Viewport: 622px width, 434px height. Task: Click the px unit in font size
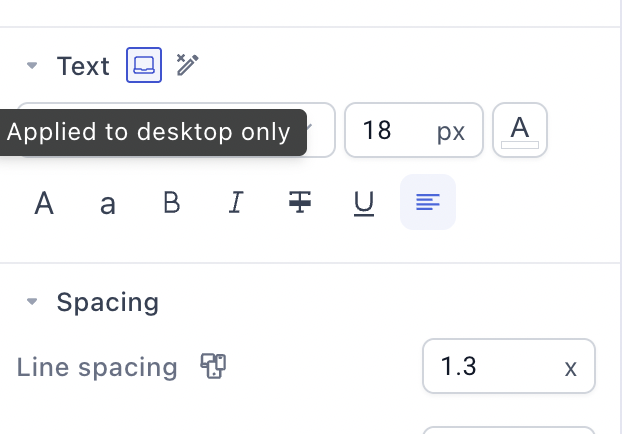451,131
